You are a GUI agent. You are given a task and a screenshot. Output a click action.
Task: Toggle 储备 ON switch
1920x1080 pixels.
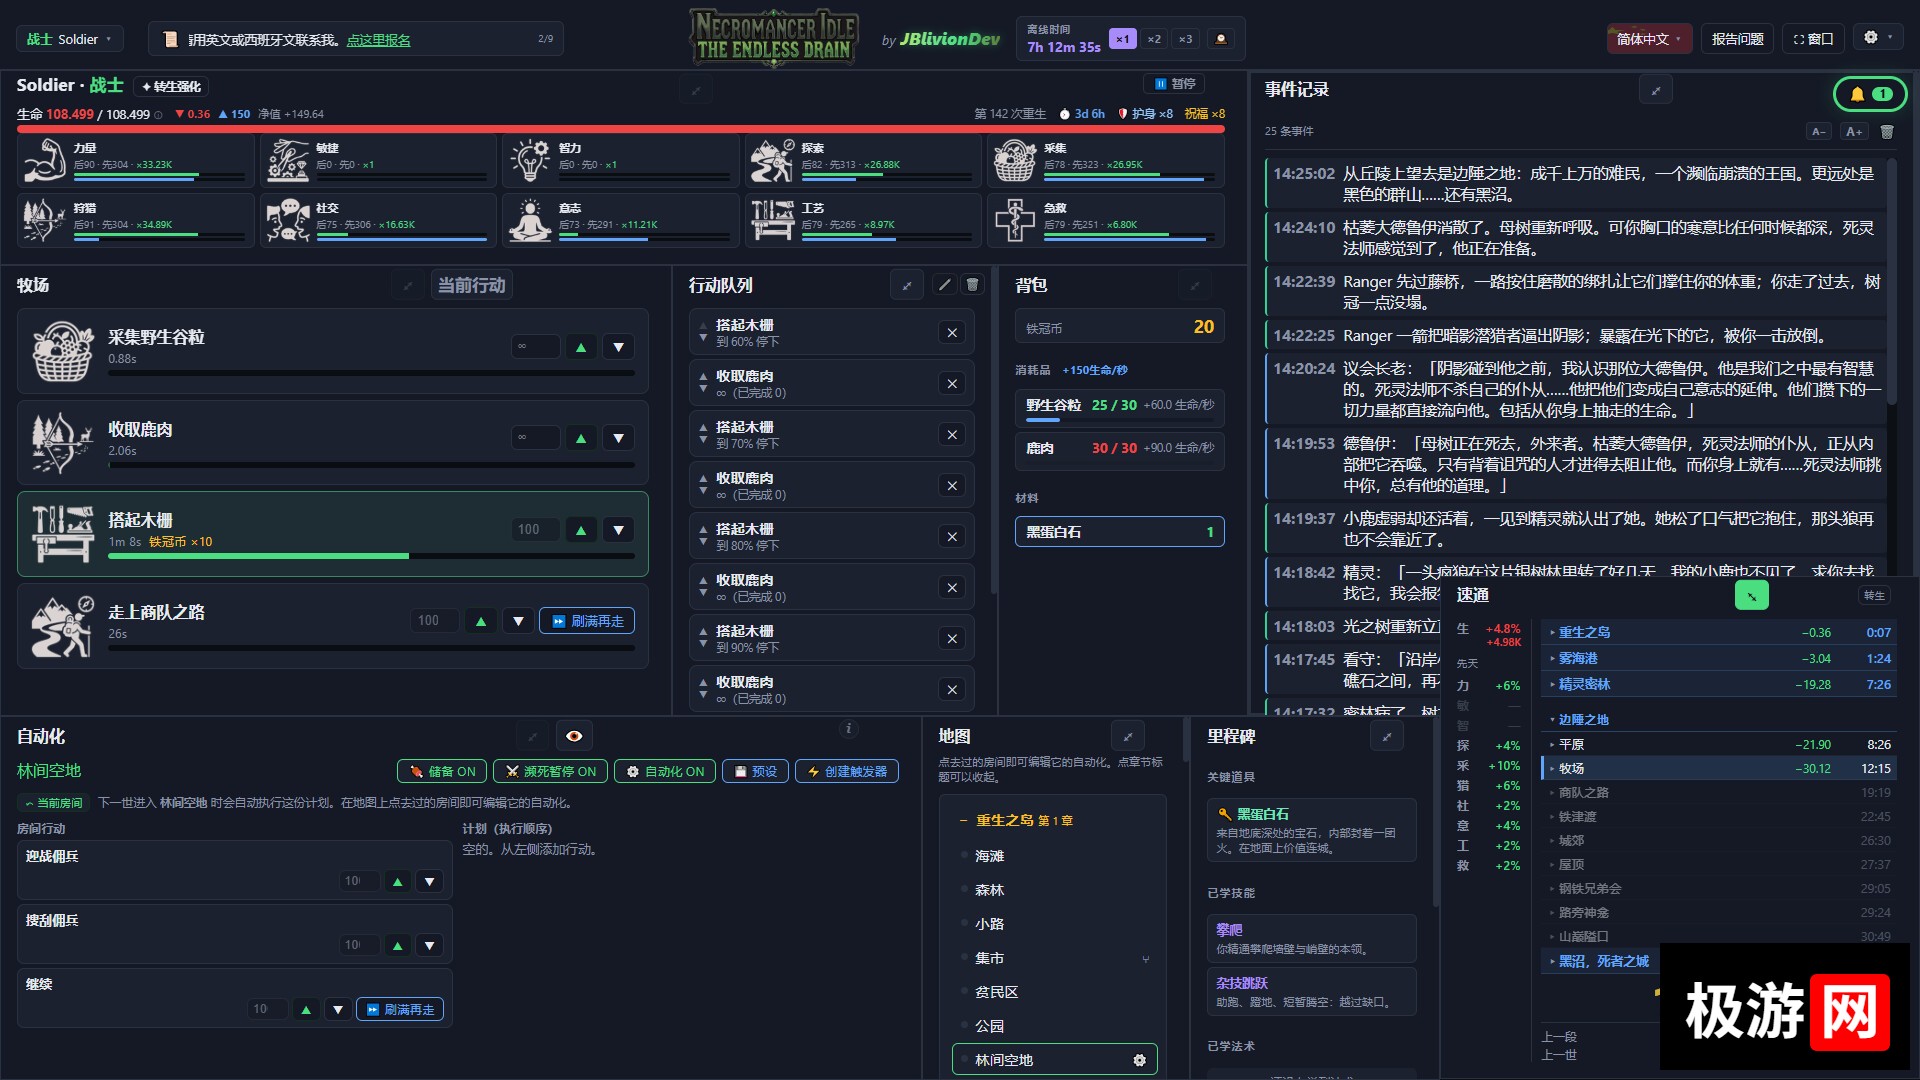442,772
